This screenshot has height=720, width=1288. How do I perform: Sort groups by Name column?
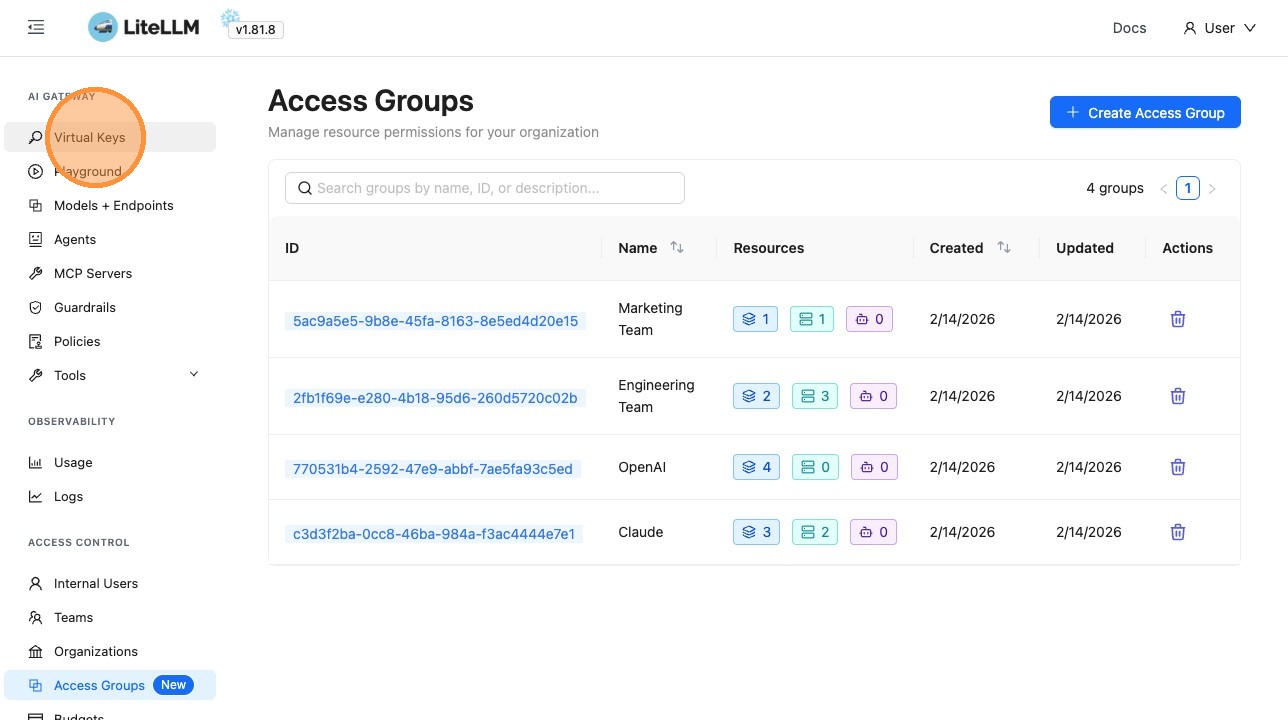click(677, 248)
